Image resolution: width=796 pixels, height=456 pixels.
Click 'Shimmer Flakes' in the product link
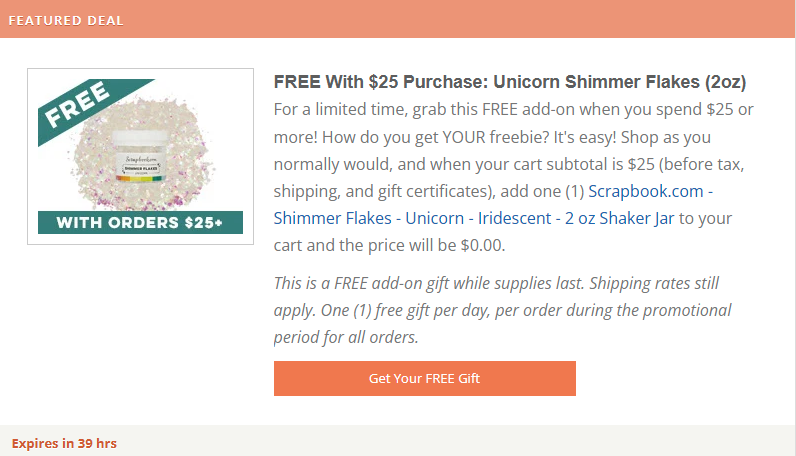334,218
